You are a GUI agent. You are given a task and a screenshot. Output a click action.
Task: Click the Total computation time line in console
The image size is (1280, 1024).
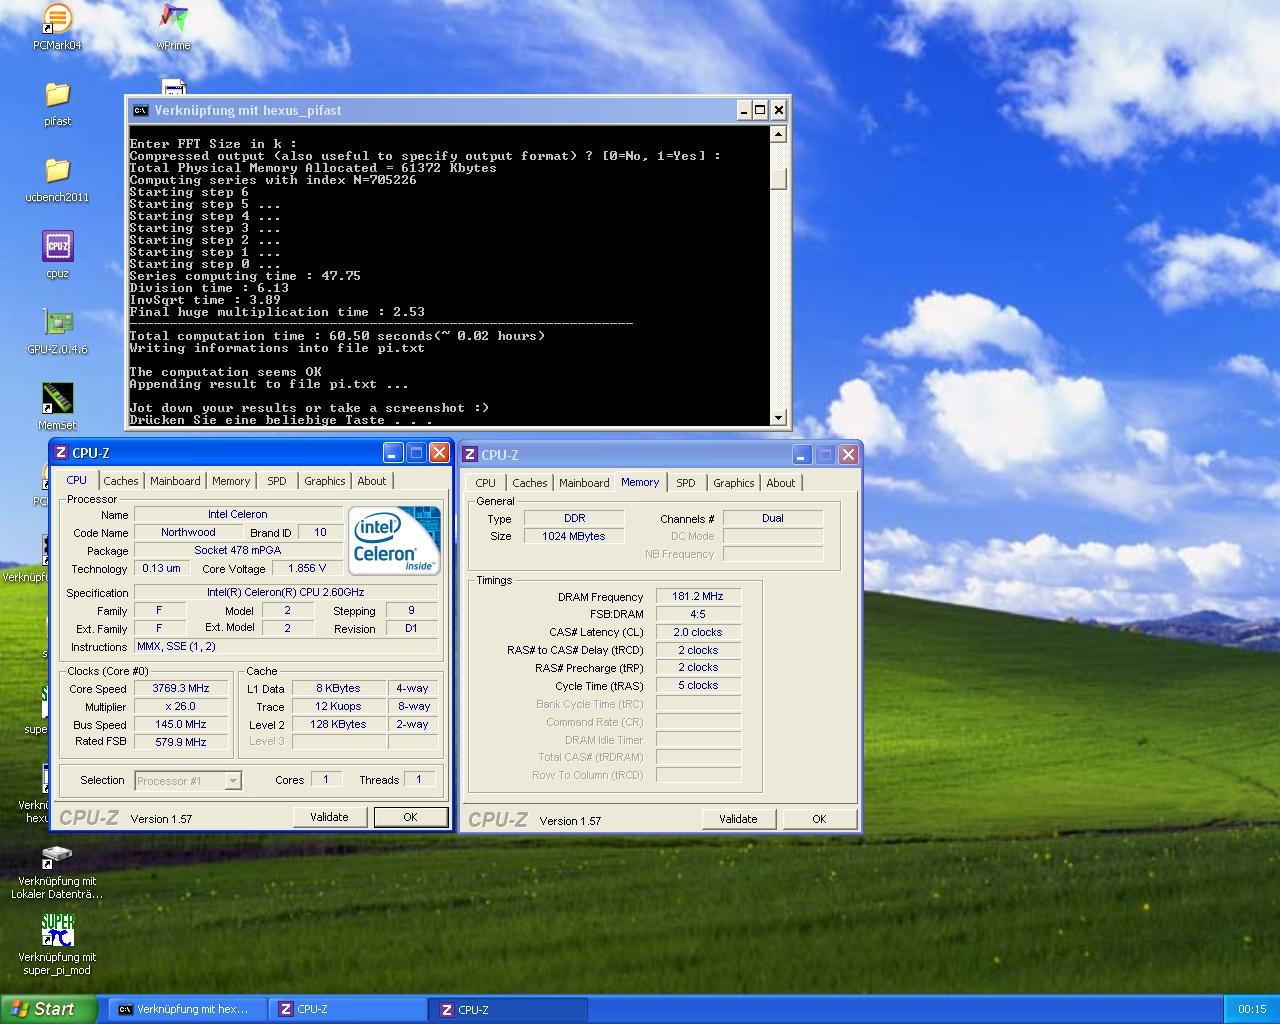click(337, 336)
